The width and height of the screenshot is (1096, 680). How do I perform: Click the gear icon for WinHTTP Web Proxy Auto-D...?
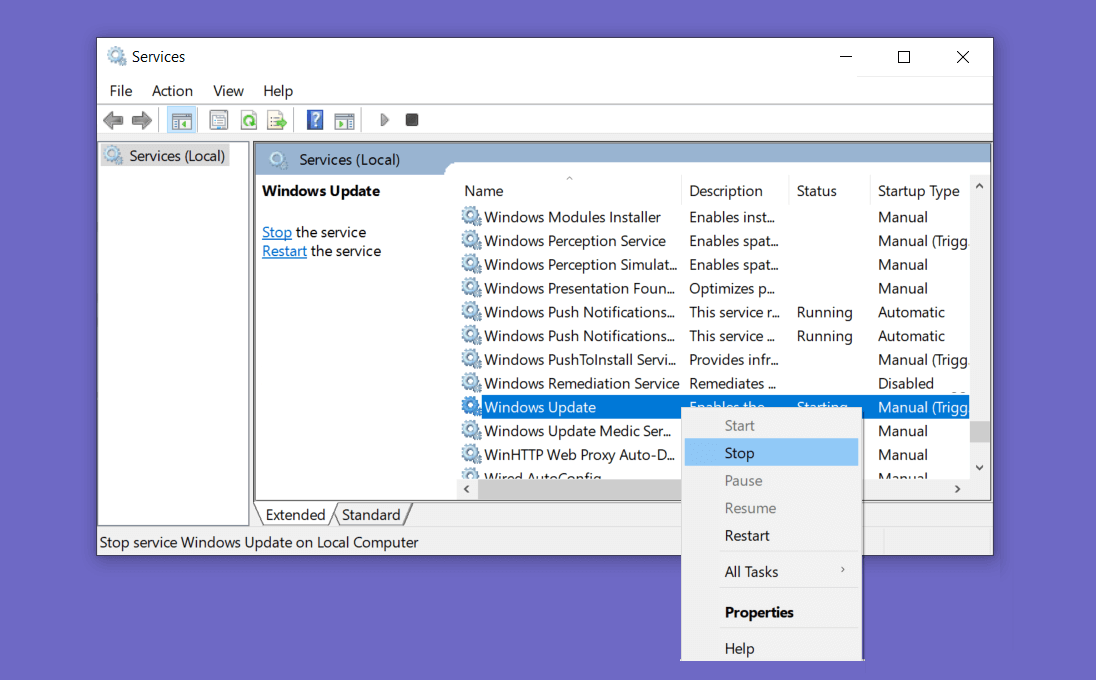472,454
